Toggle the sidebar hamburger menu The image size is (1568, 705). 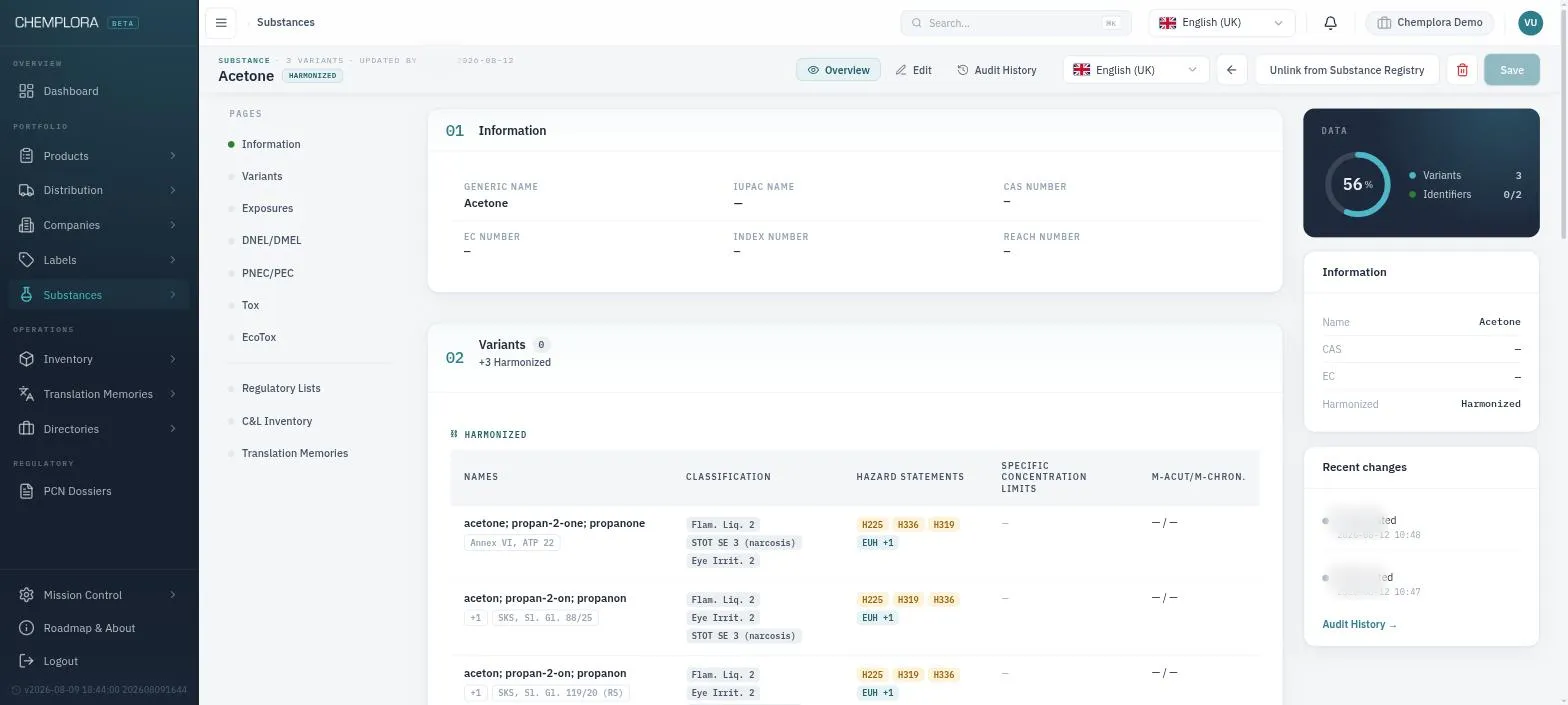pos(221,22)
